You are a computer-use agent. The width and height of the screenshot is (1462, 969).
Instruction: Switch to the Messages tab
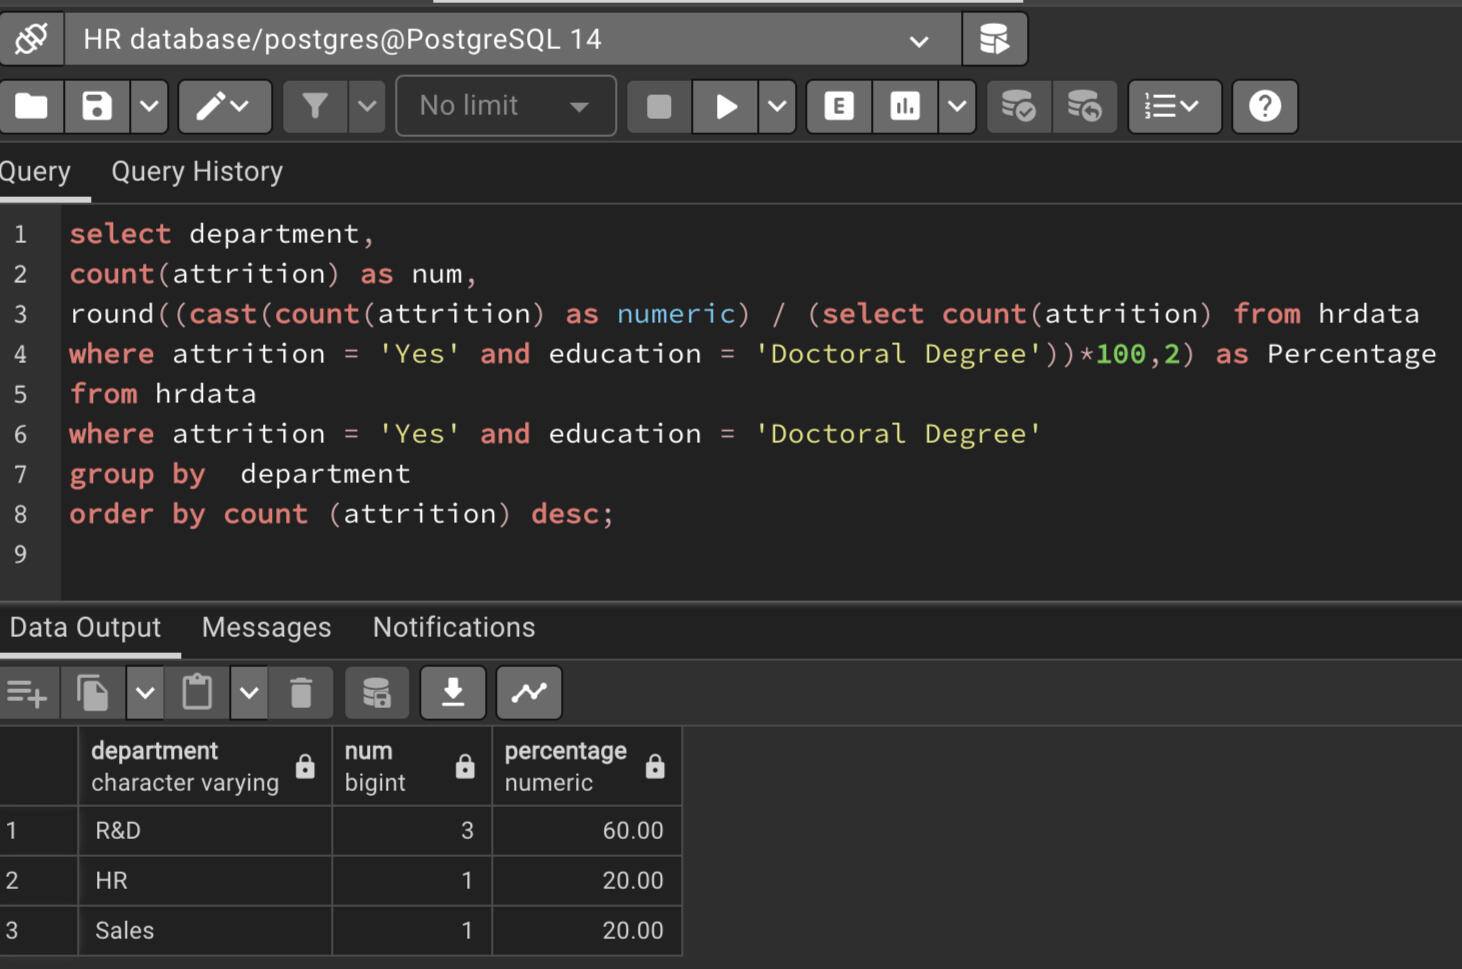[266, 628]
